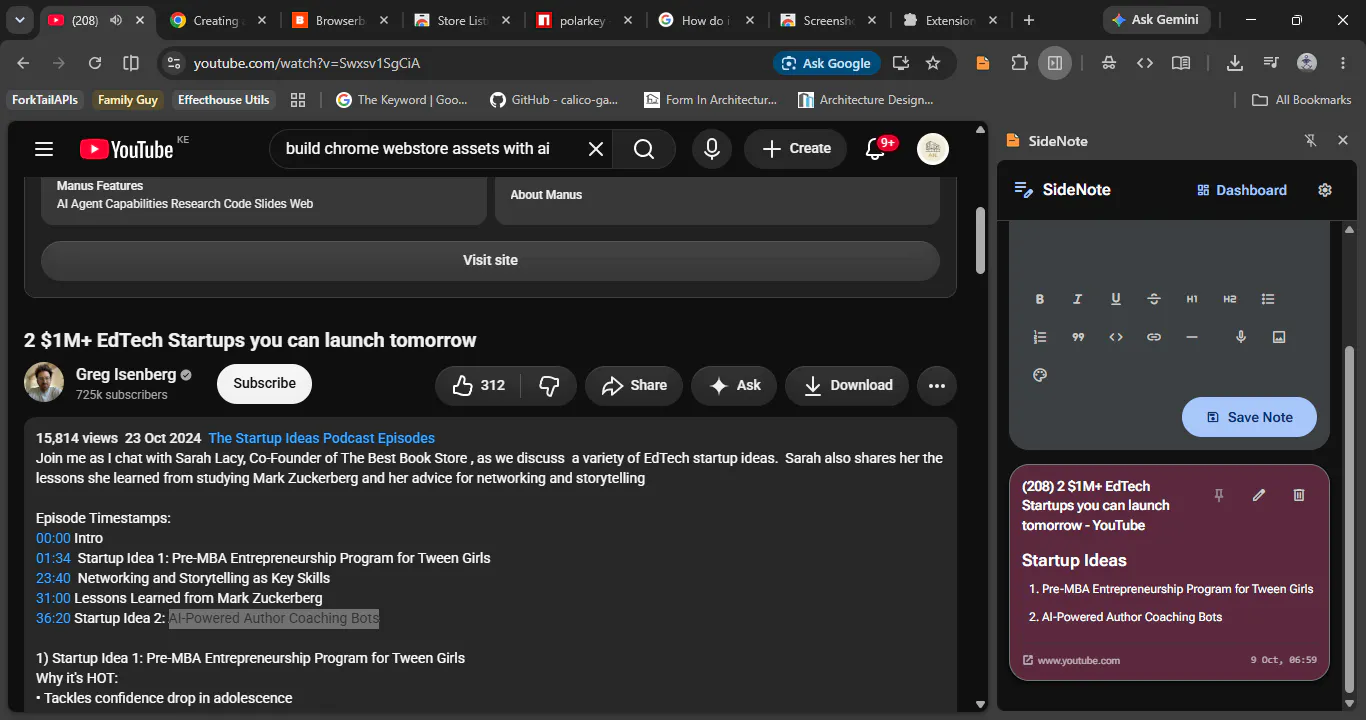This screenshot has width=1366, height=720.
Task: Apply H1 heading in SideNote toolbar
Action: click(x=1192, y=299)
